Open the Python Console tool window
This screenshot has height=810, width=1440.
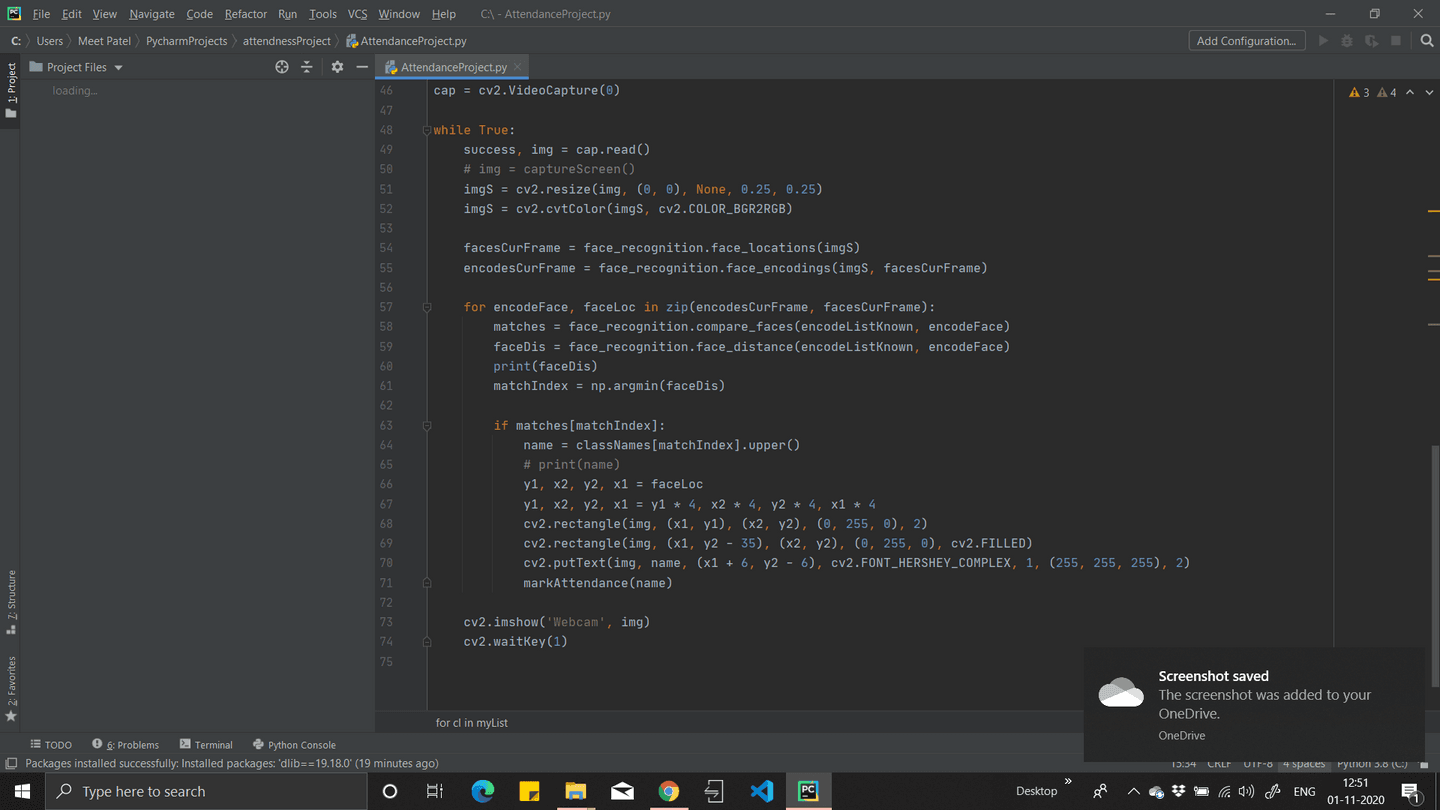pos(294,744)
